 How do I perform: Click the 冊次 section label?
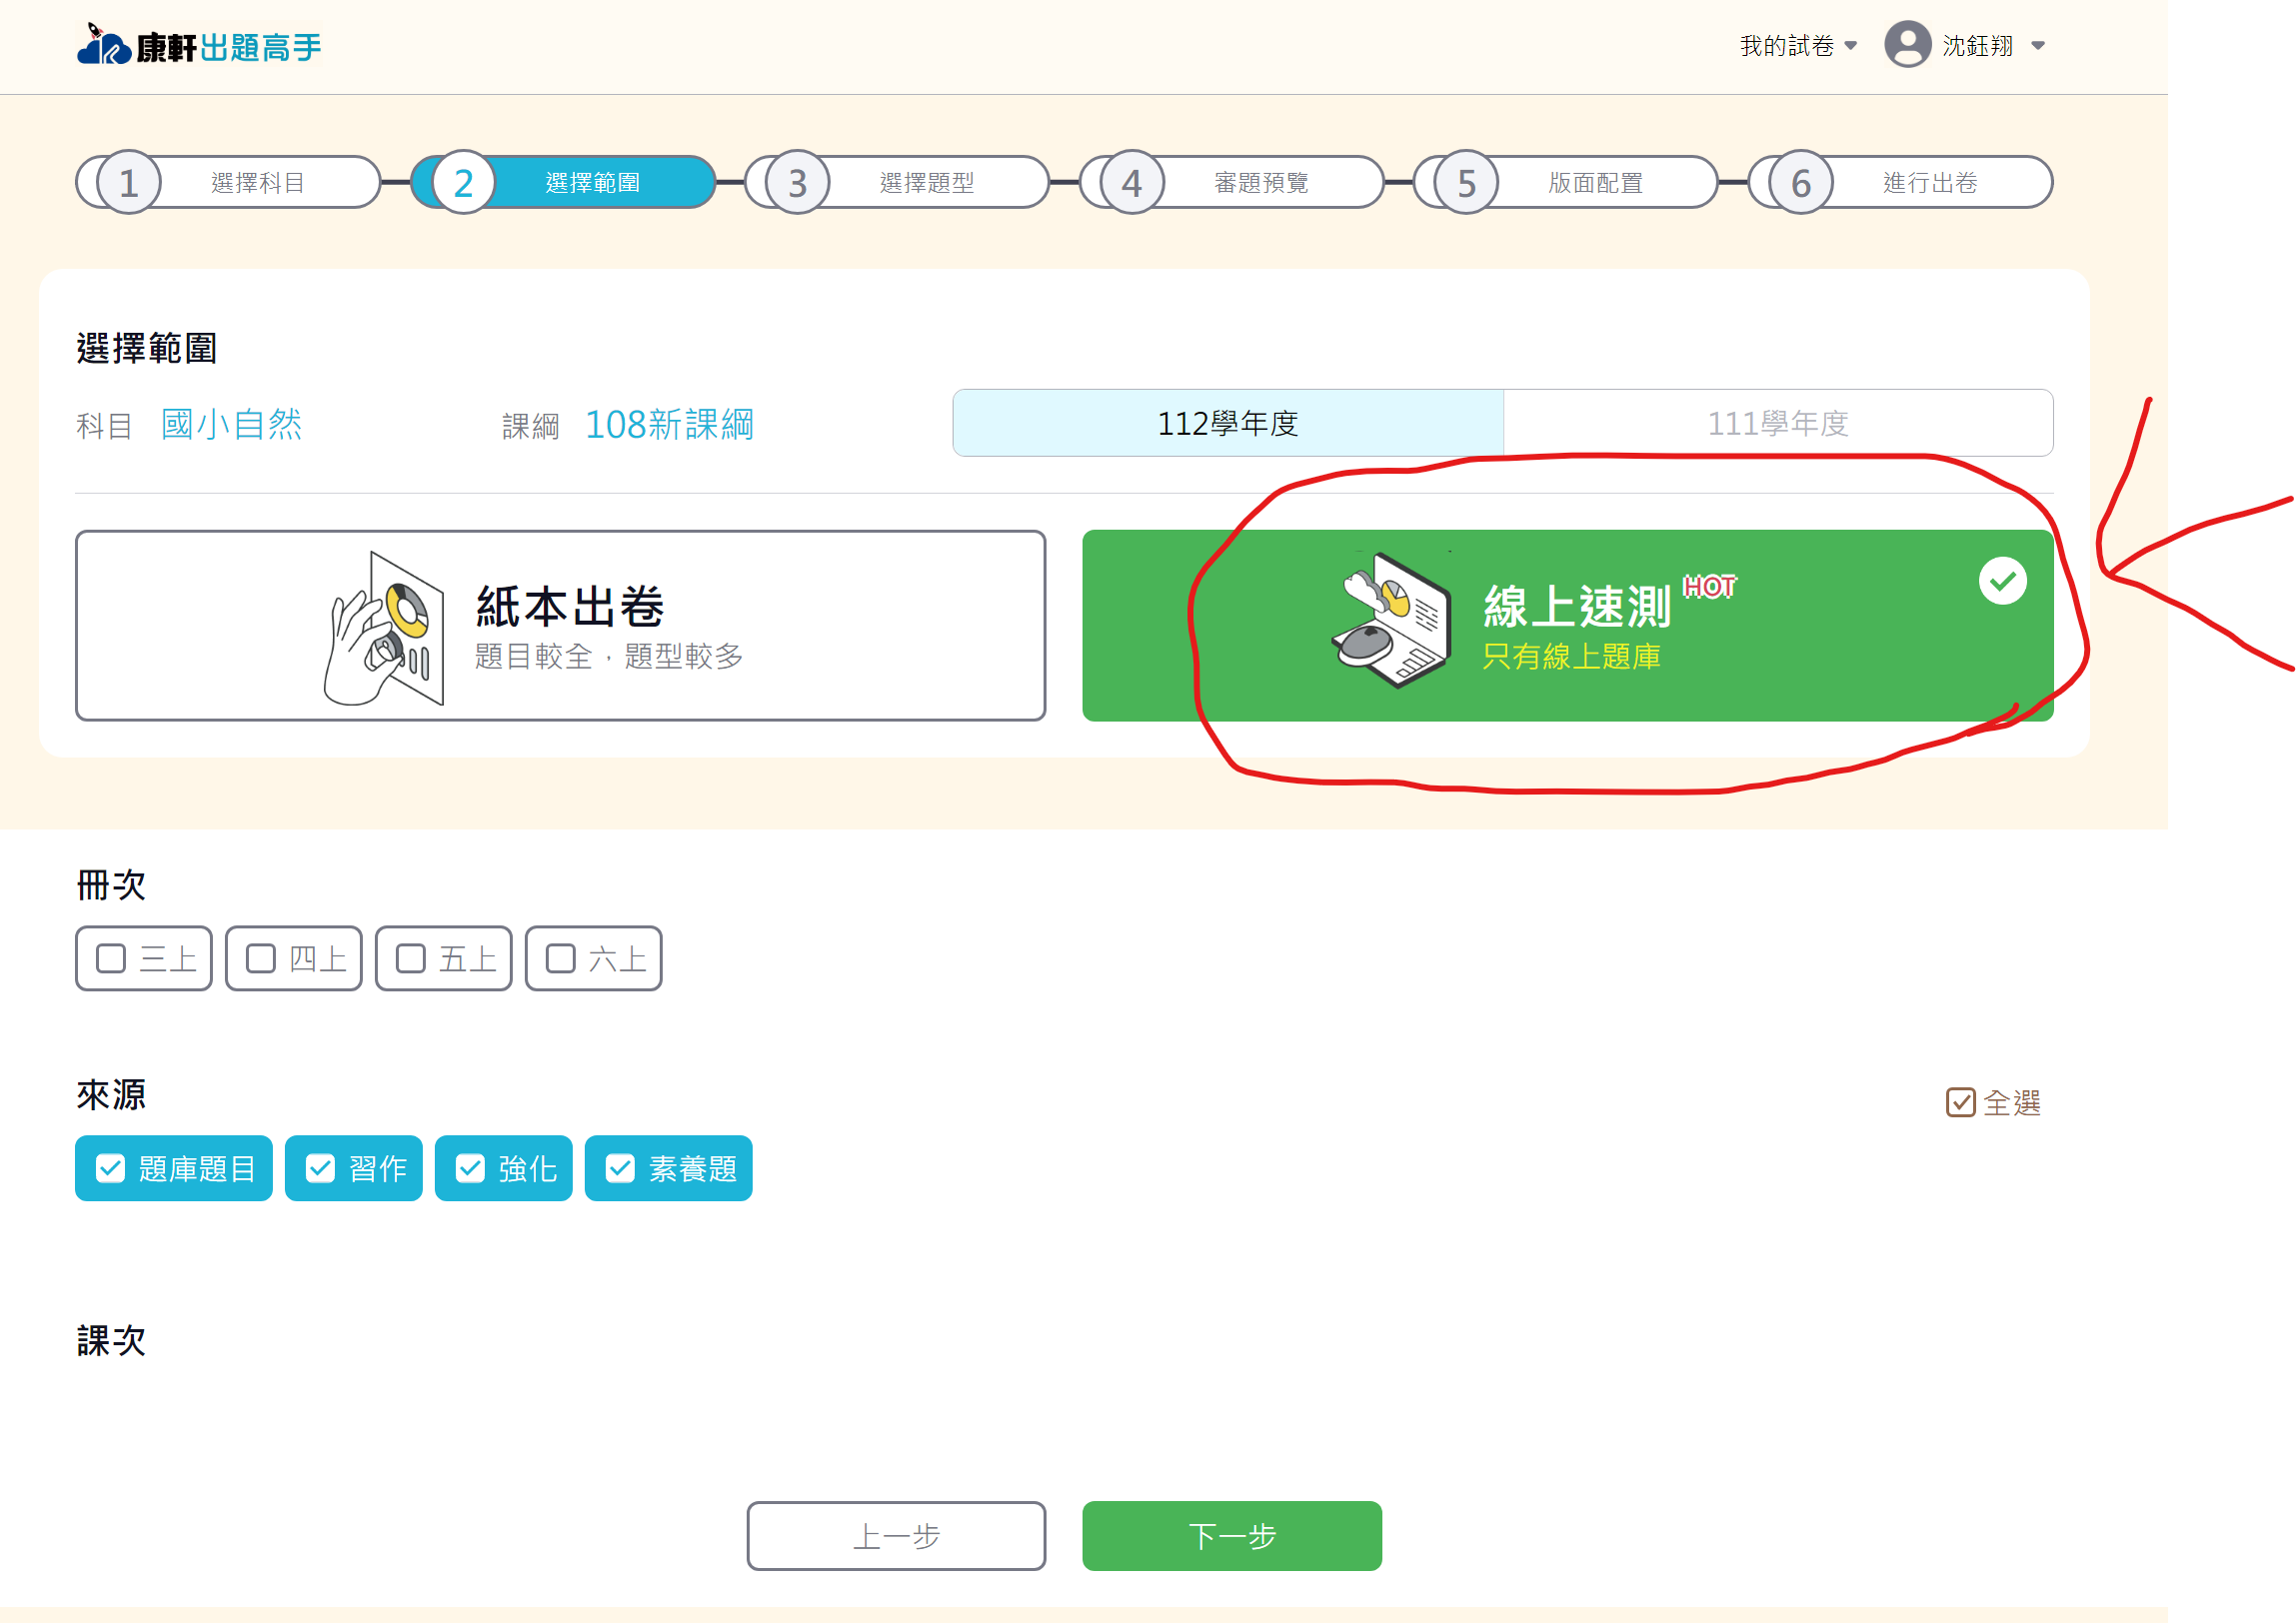[x=111, y=885]
